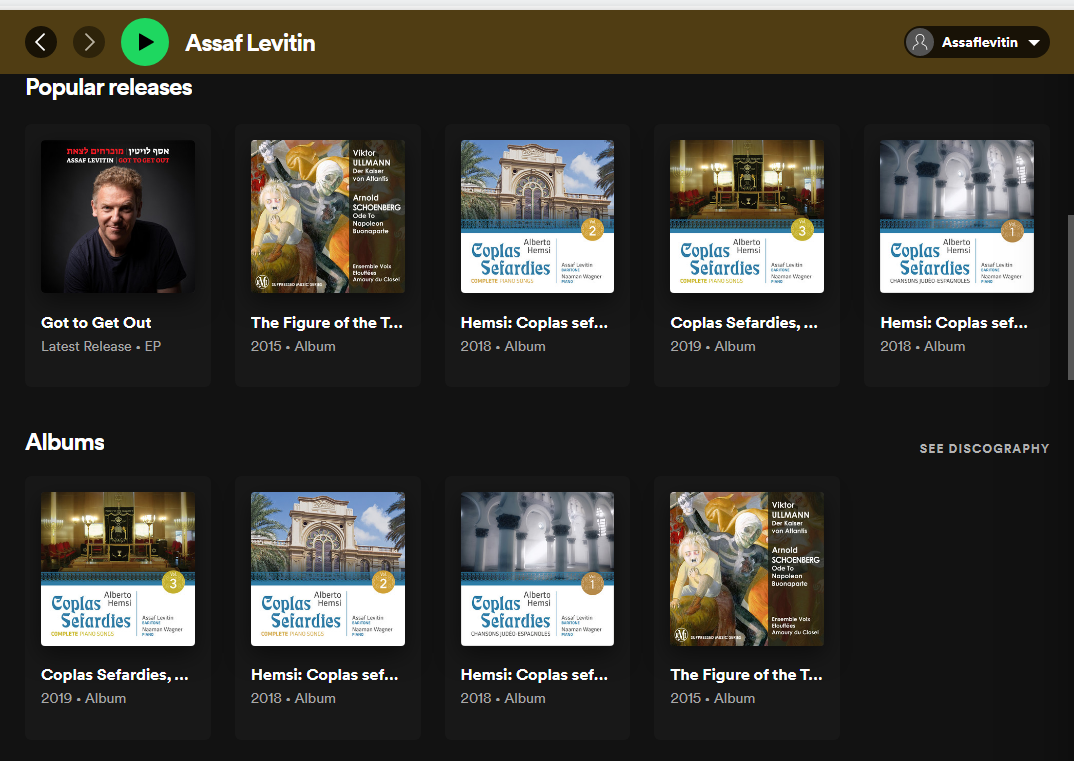Open Coplas Sefardies vol 2 cover in Albums
Viewport: 1074px width, 761px height.
coord(327,569)
